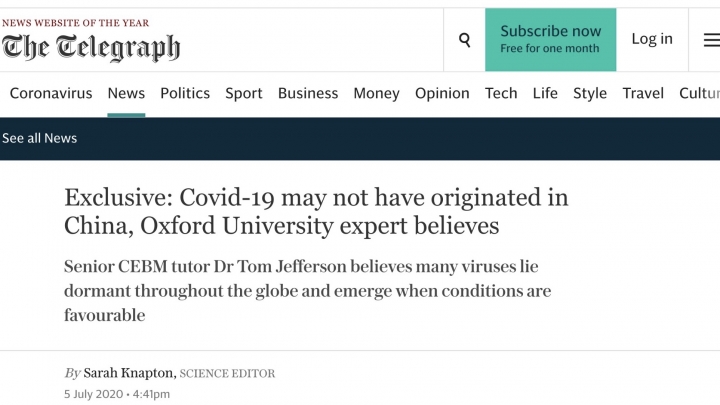Screen dimensions: 720x405
Task: Click See all News link
Action: [x=40, y=138]
